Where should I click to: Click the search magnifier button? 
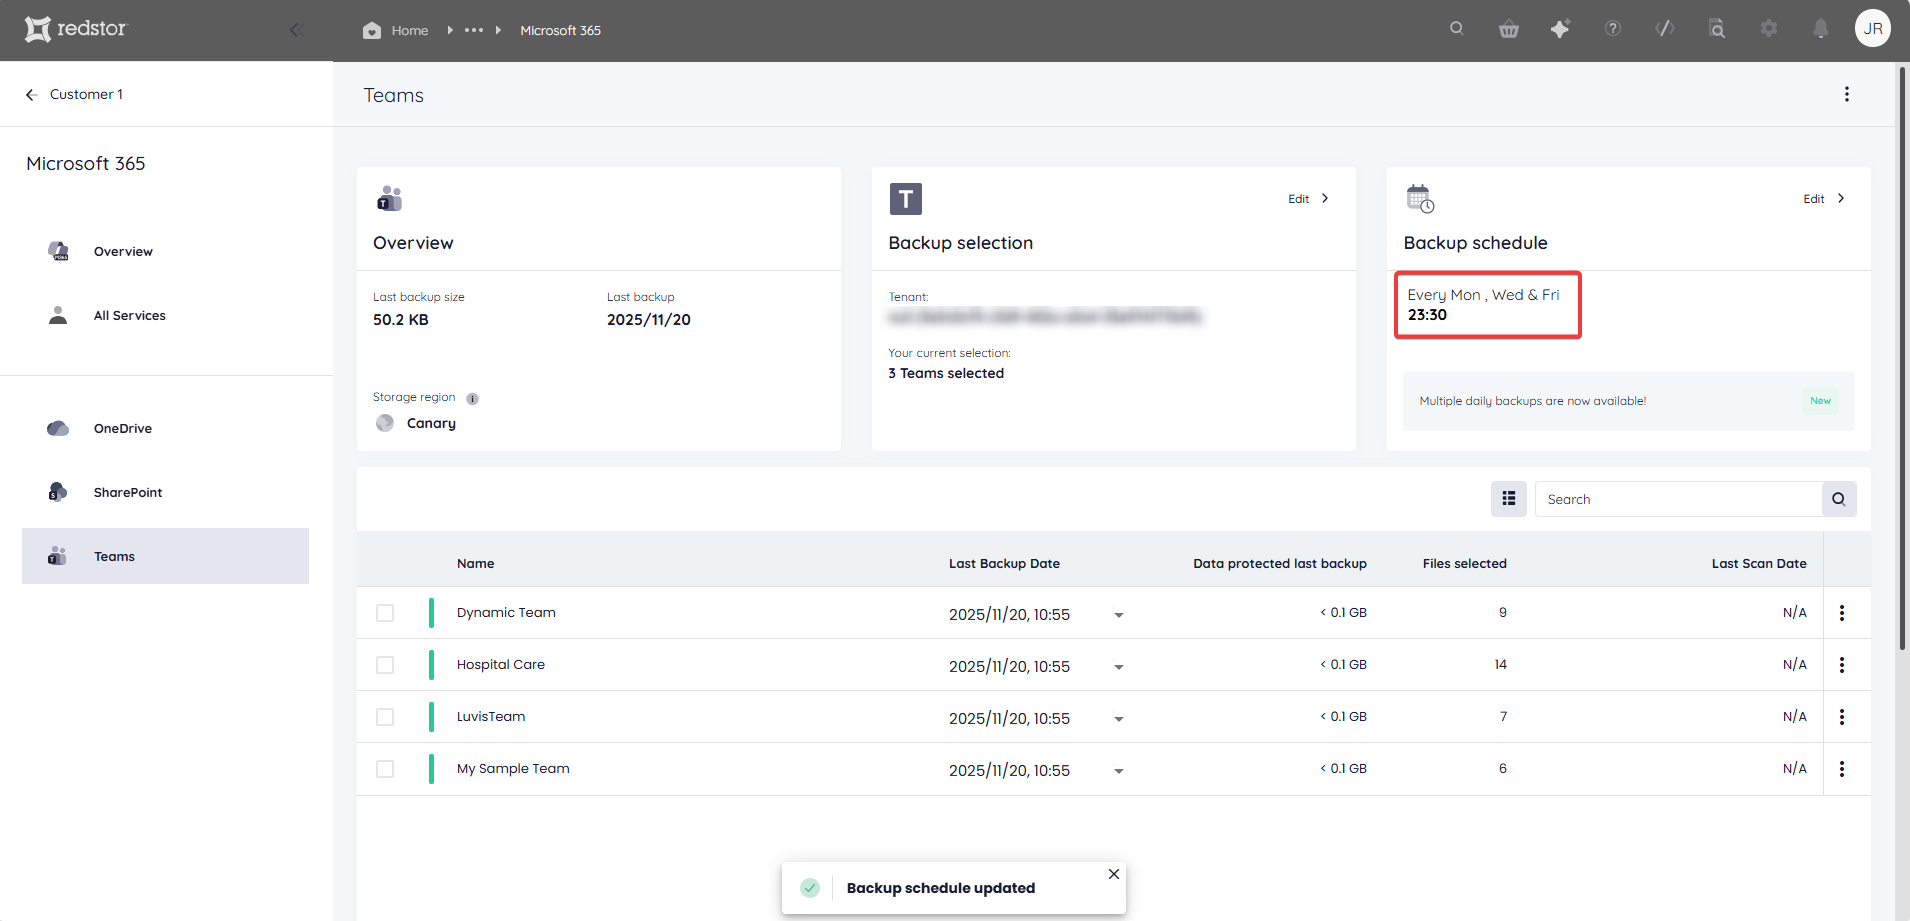point(1839,499)
